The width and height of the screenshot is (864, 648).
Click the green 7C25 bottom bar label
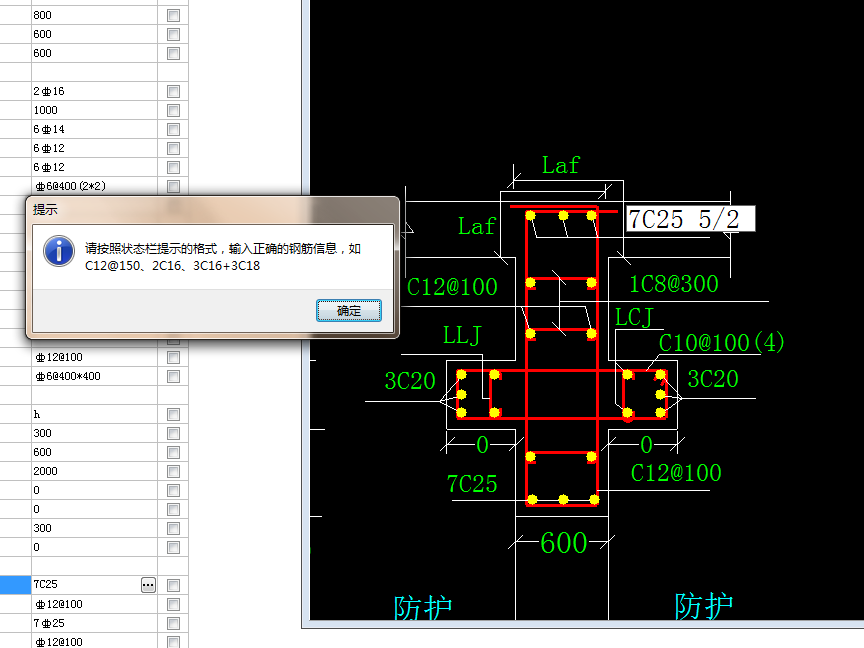click(472, 484)
